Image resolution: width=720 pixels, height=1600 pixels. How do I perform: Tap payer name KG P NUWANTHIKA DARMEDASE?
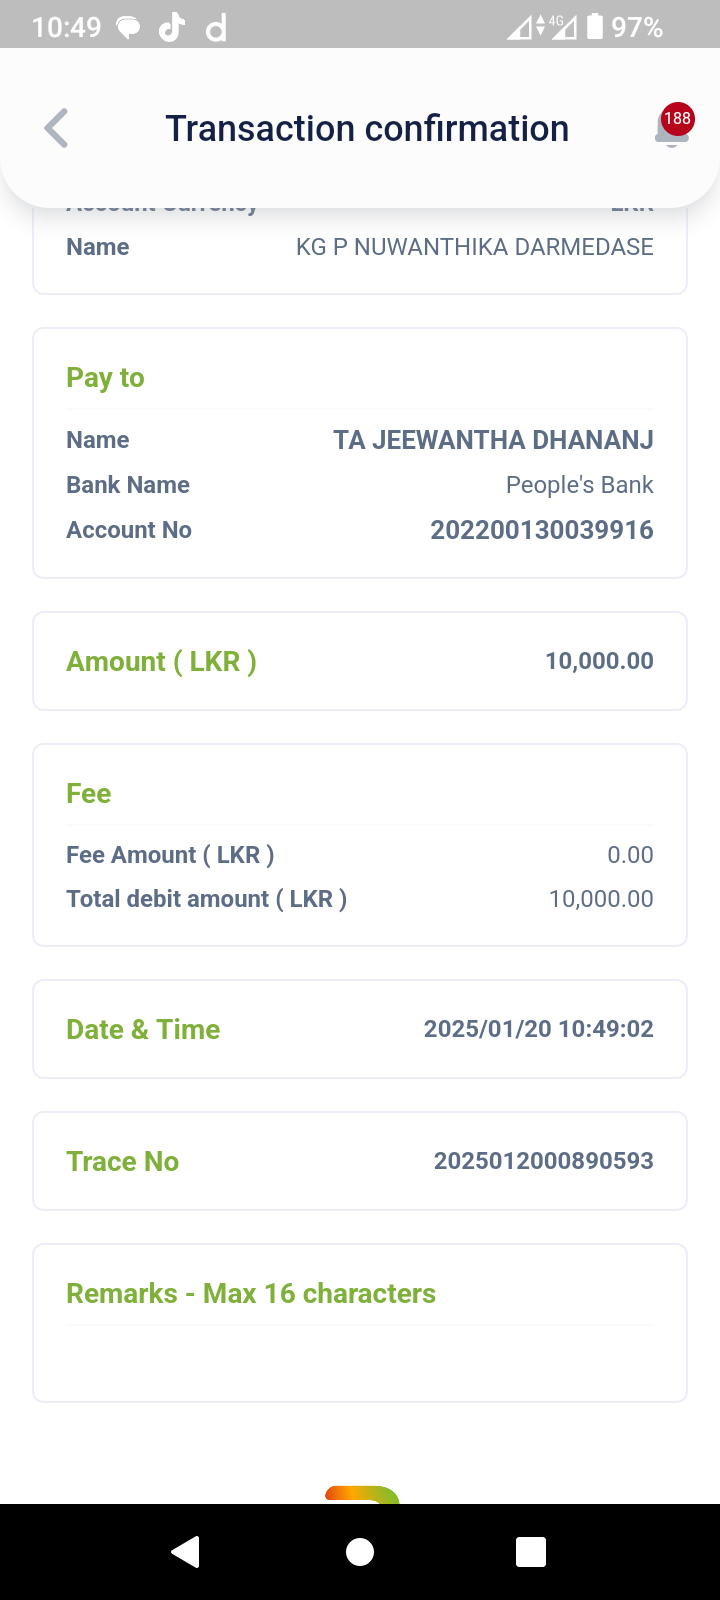(x=474, y=247)
